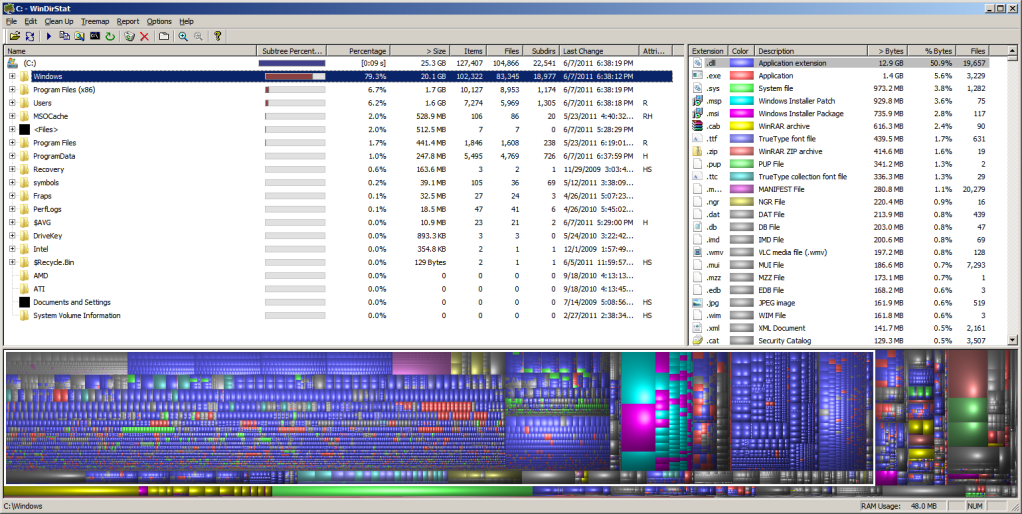Screen dimensions: 1022x514
Task: Click the 20.1 GB size for Windows
Action: (x=433, y=76)
